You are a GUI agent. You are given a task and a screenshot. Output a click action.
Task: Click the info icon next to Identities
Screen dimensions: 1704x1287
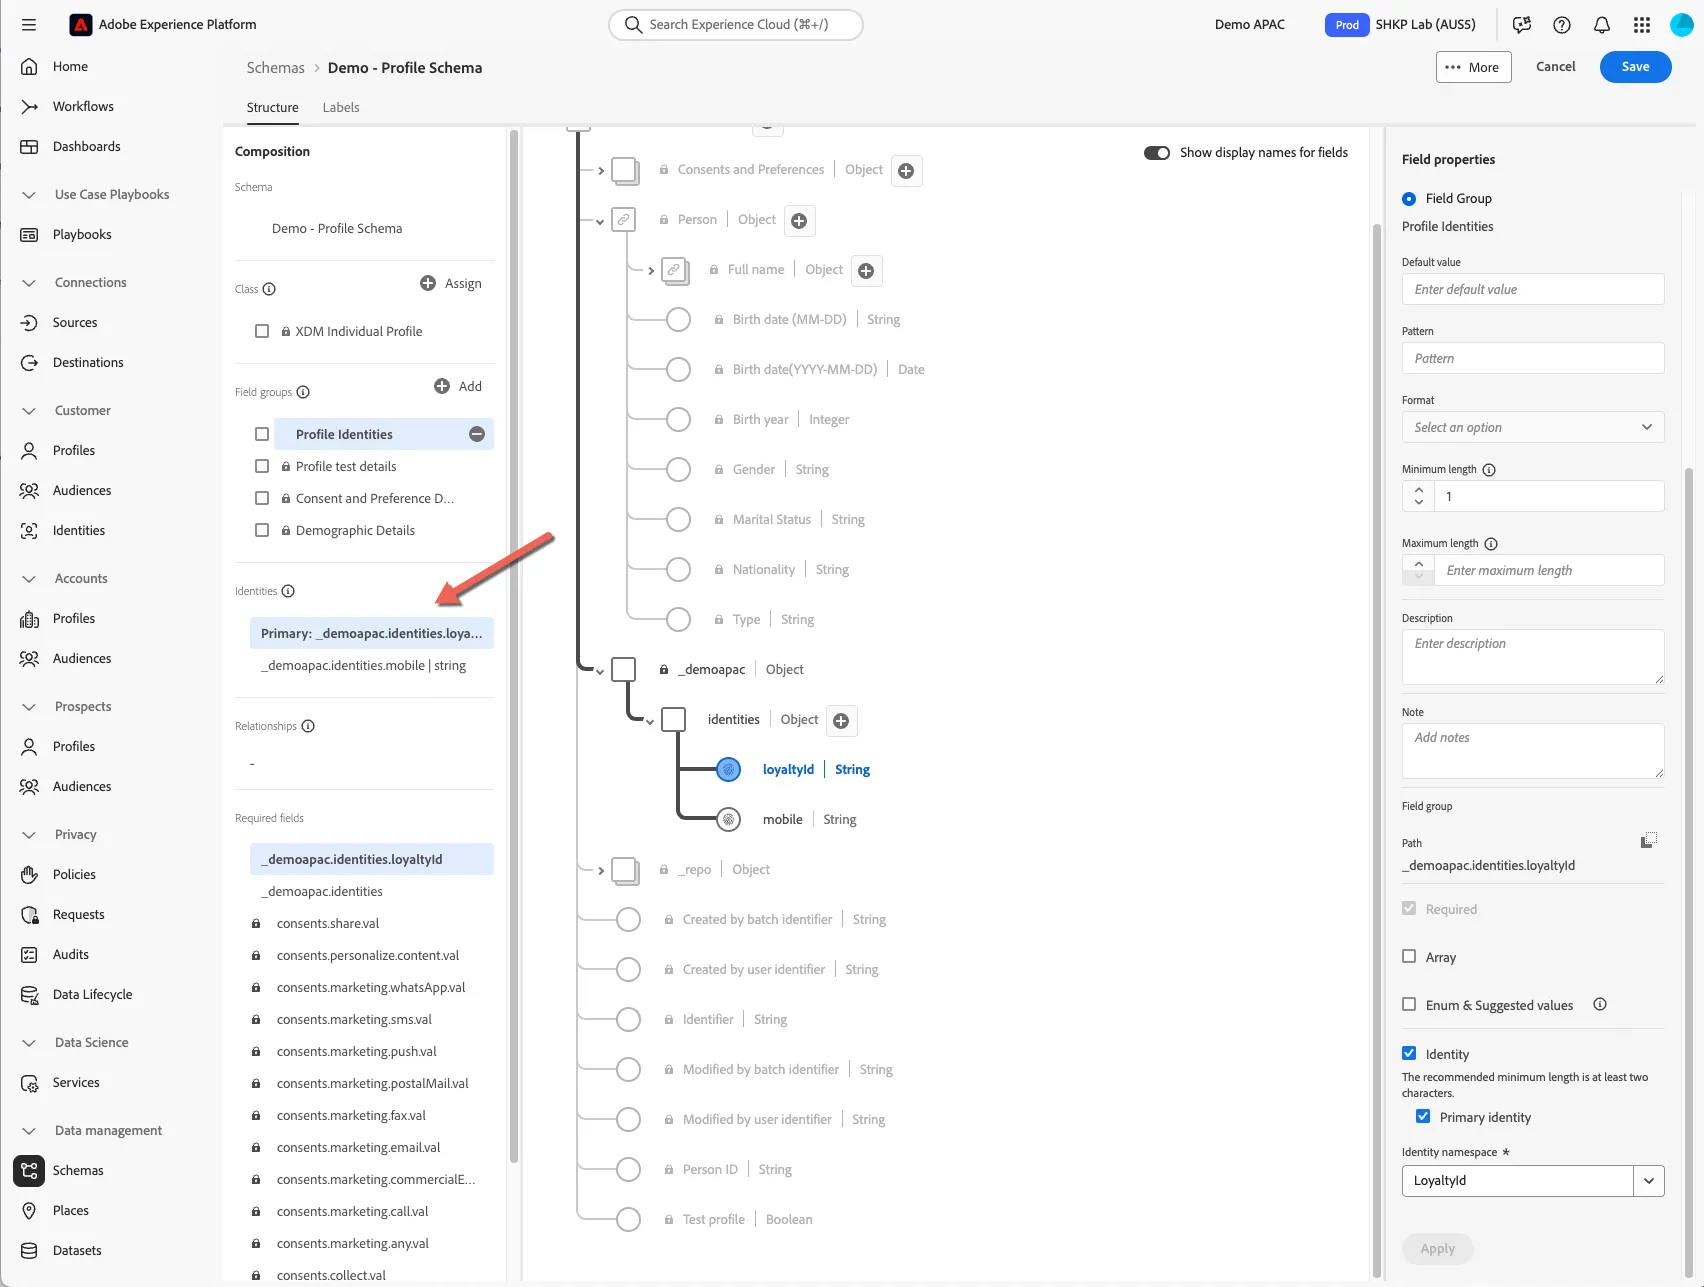288,591
